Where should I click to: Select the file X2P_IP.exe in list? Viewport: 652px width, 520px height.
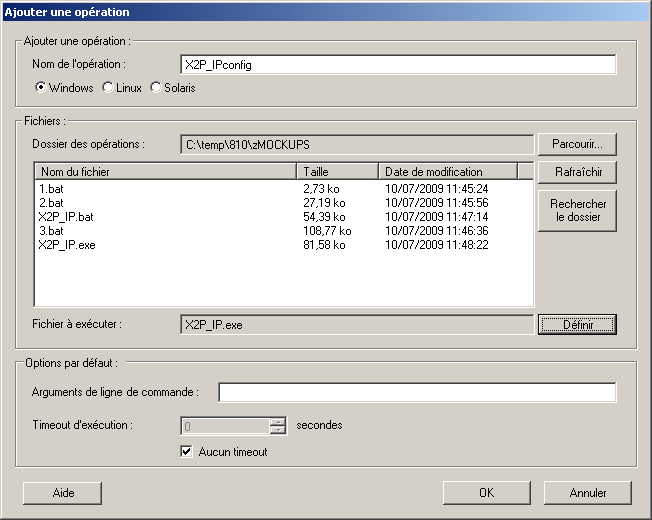68,244
